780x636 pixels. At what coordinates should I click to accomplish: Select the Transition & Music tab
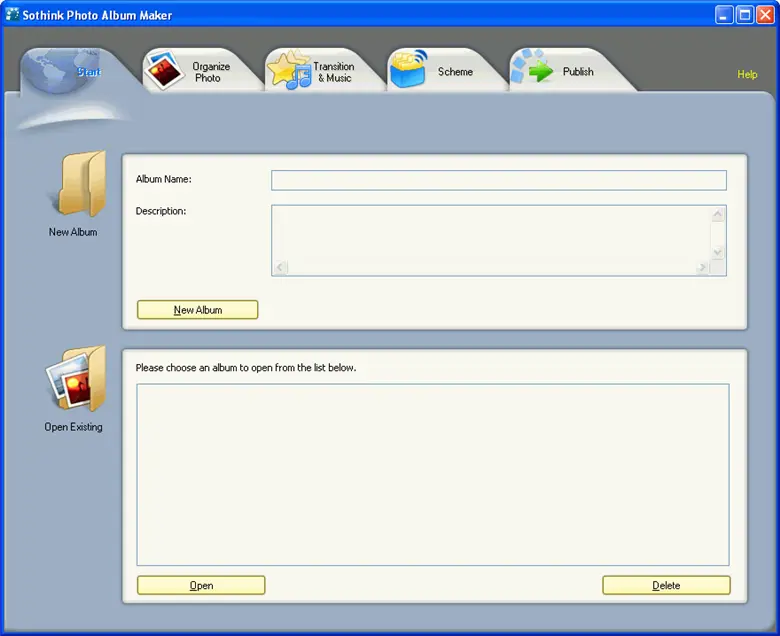333,72
